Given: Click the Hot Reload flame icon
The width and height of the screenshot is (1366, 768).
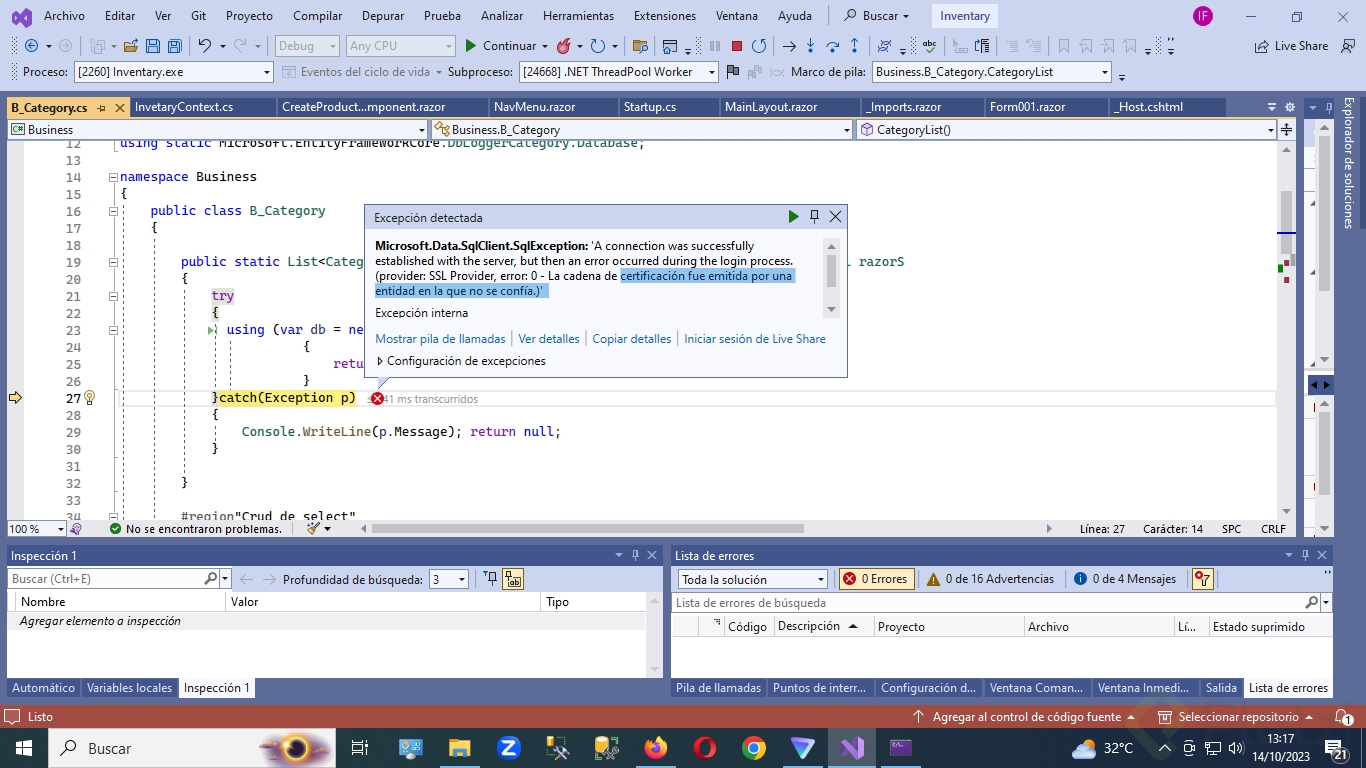Looking at the screenshot, I should pyautogui.click(x=563, y=46).
